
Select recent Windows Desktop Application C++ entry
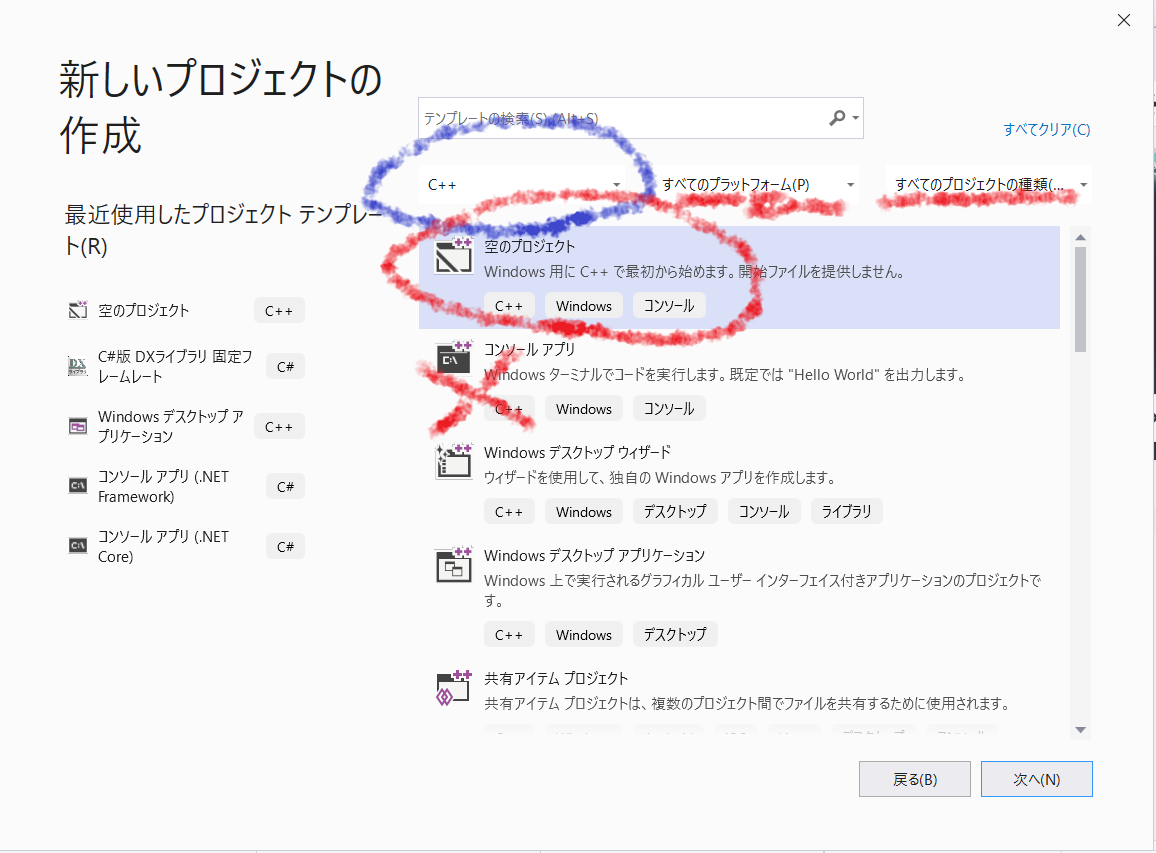186,426
